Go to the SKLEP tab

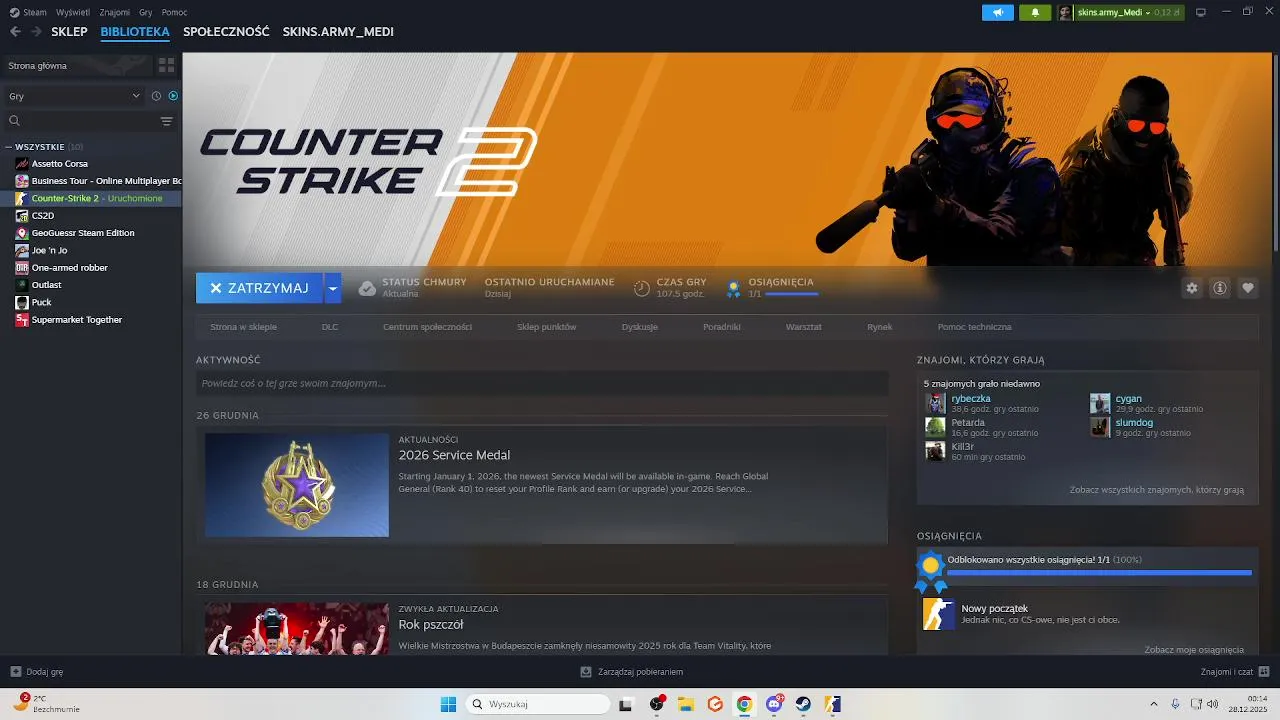(x=69, y=32)
